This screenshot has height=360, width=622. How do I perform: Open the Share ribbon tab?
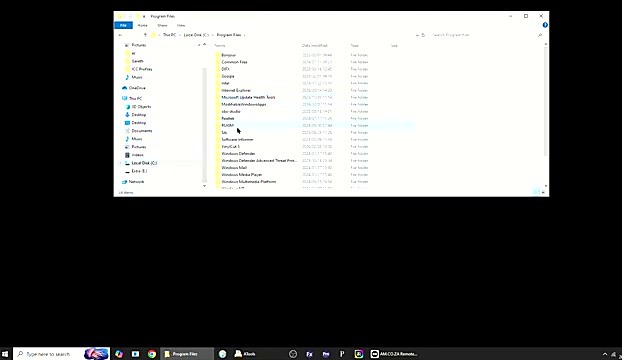tap(162, 25)
